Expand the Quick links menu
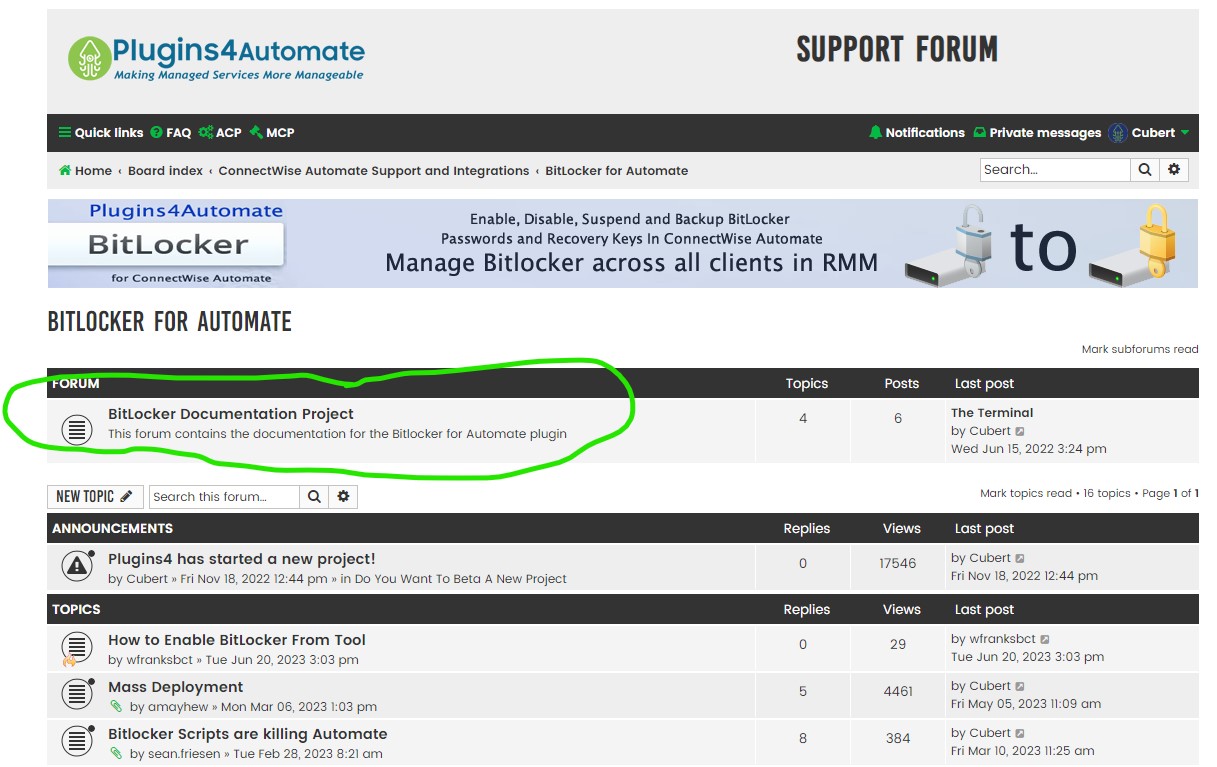Screen dimensions: 1217x767 101,133
